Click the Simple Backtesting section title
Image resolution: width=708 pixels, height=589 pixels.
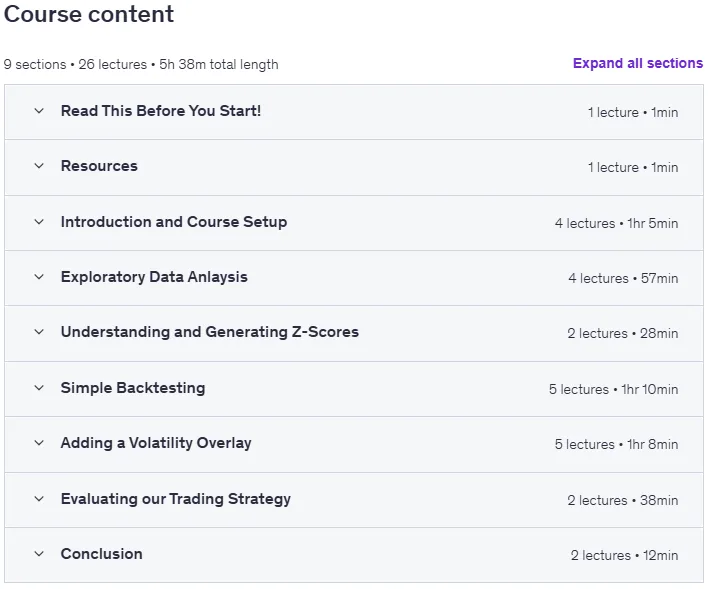[133, 388]
